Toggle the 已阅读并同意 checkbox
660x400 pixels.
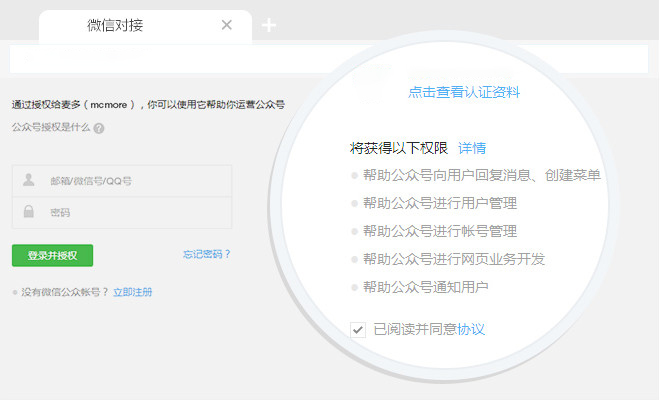click(358, 329)
